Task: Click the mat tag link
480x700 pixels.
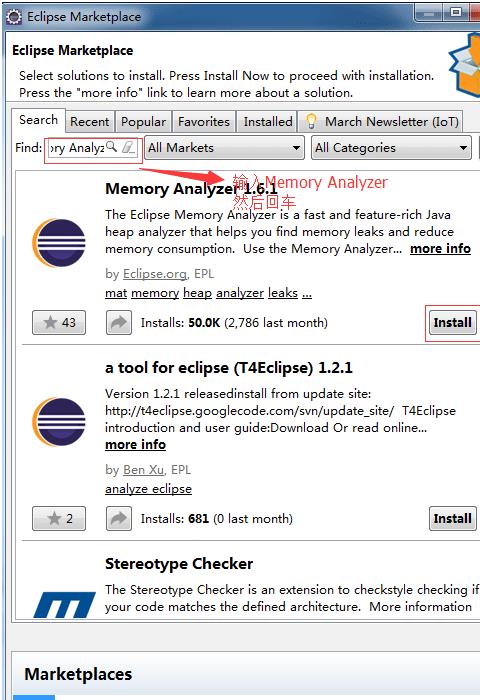Action: [x=116, y=293]
